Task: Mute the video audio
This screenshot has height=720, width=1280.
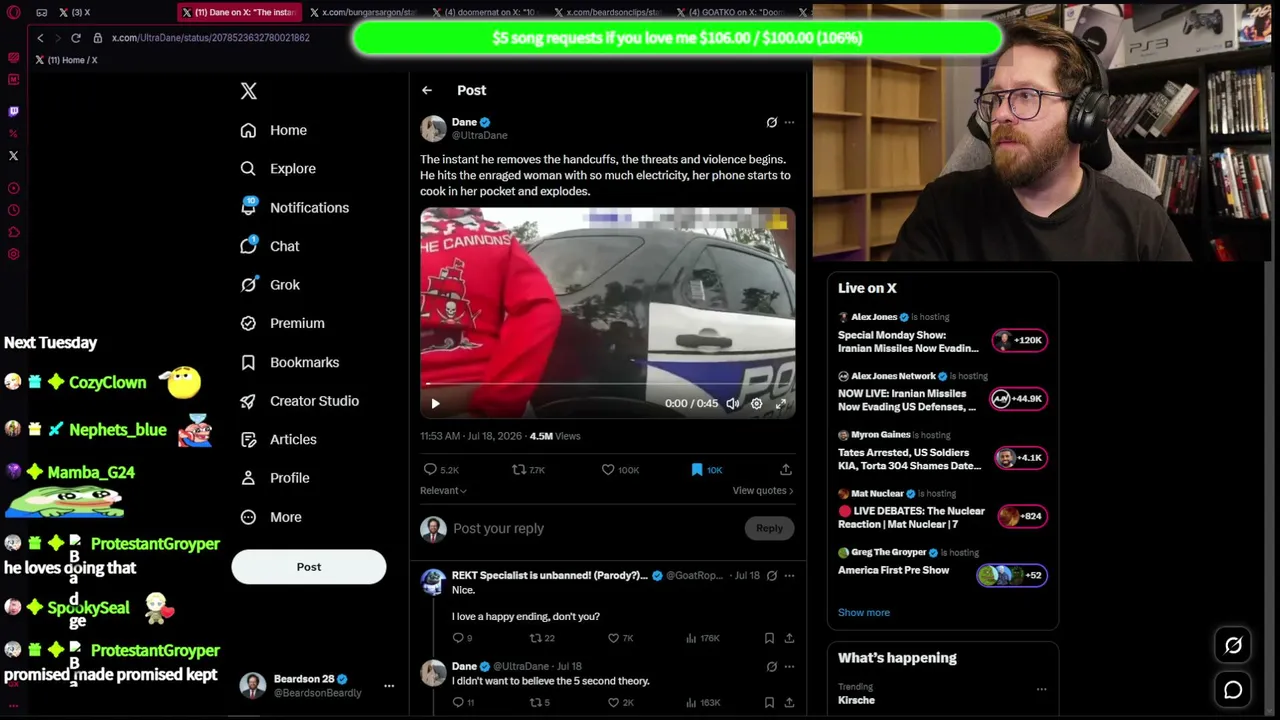Action: point(733,404)
